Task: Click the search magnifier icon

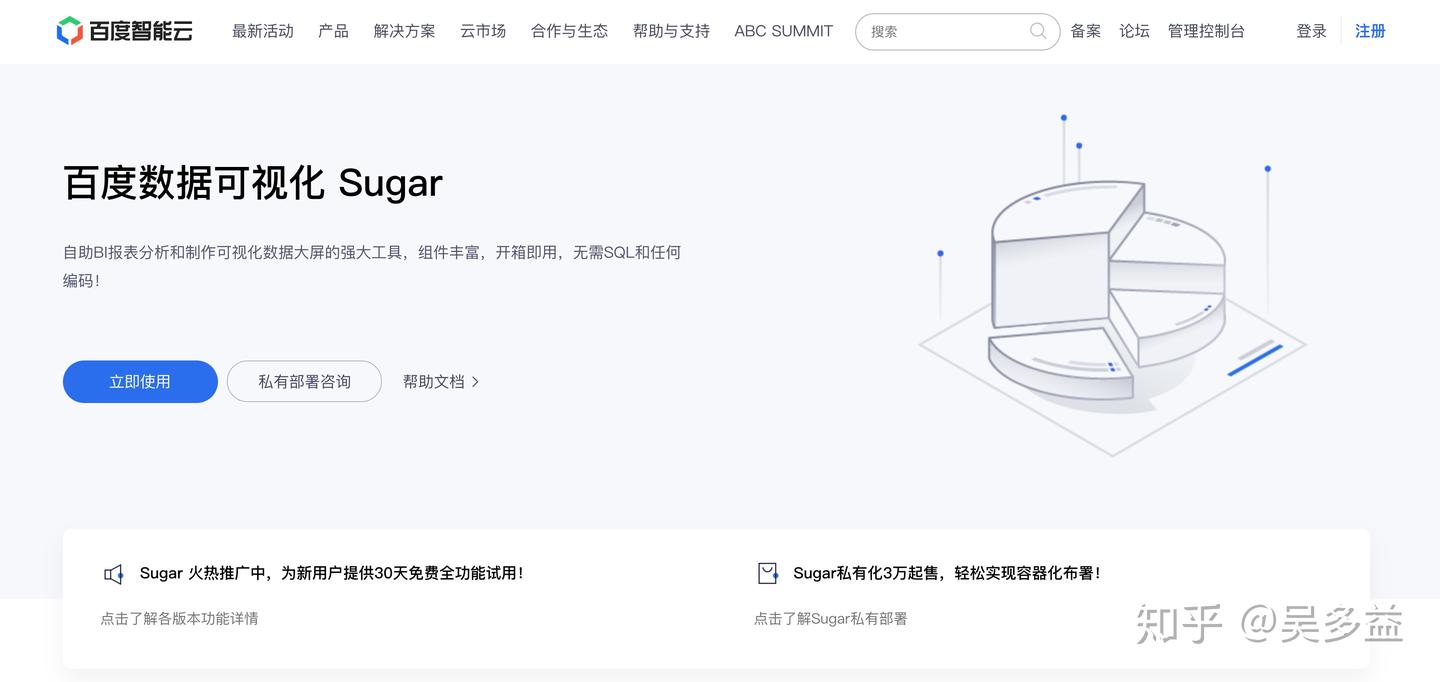Action: click(1038, 31)
